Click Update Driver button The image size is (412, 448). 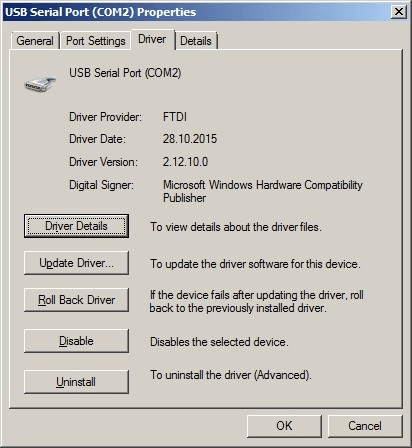click(76, 263)
